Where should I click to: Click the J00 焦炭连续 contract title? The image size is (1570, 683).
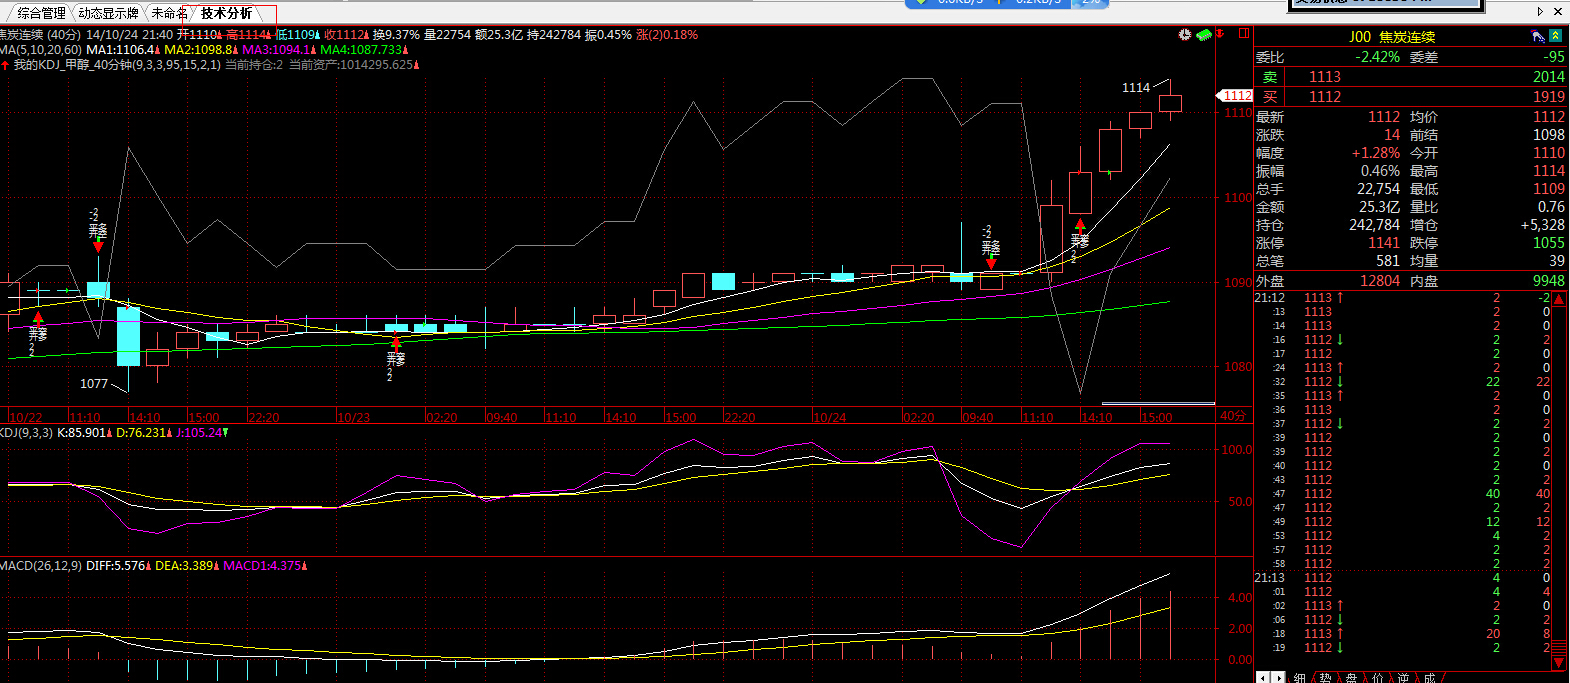(x=1392, y=37)
